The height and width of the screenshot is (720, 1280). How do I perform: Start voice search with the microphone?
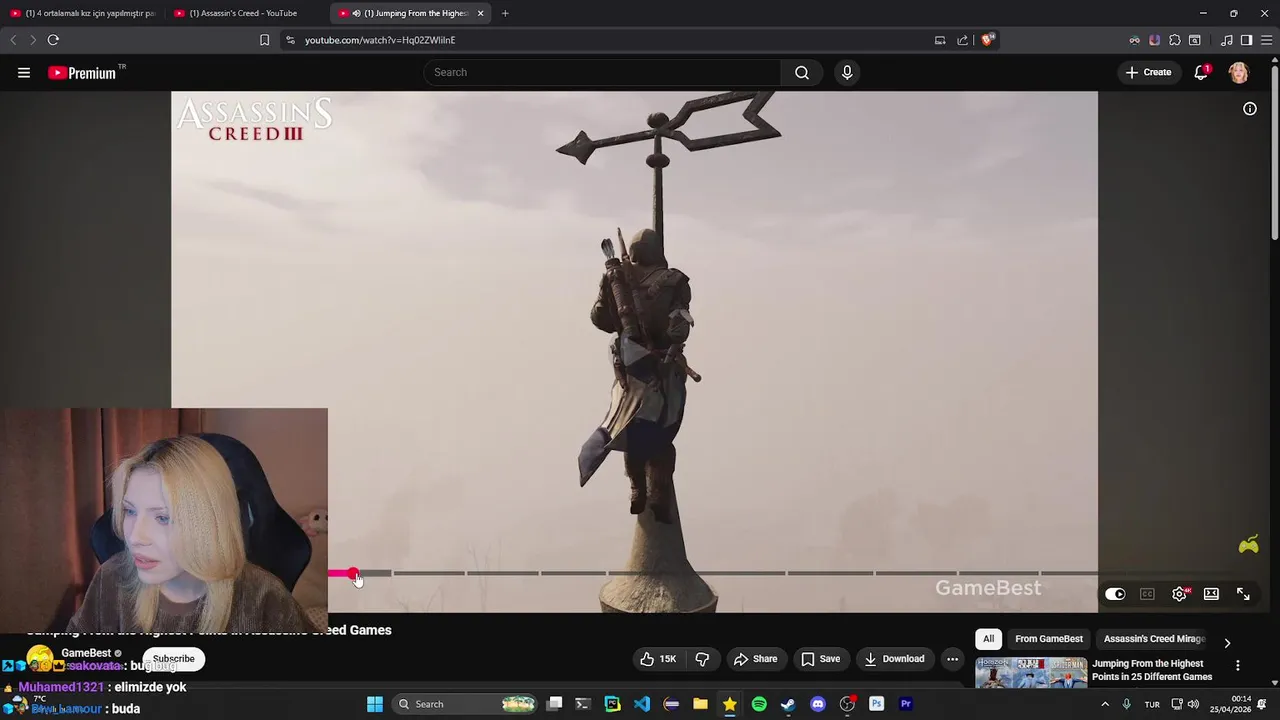(x=847, y=72)
